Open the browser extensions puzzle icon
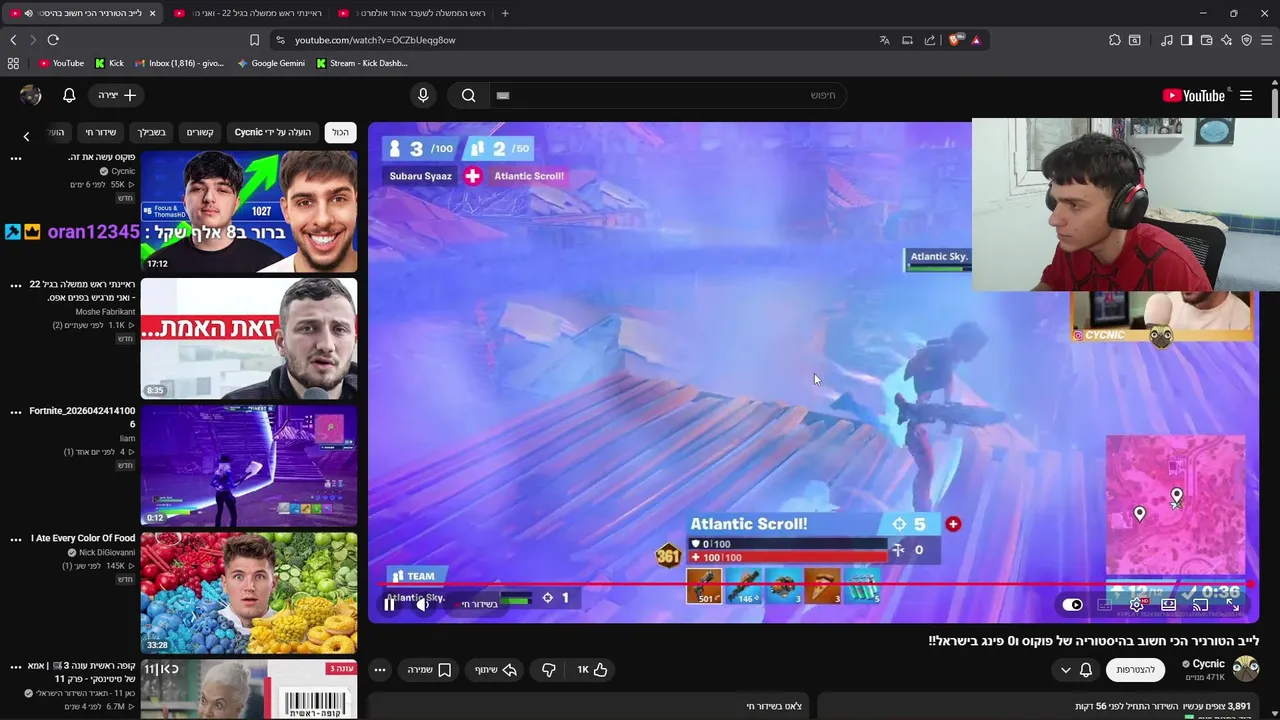Viewport: 1280px width, 720px height. (x=1114, y=40)
